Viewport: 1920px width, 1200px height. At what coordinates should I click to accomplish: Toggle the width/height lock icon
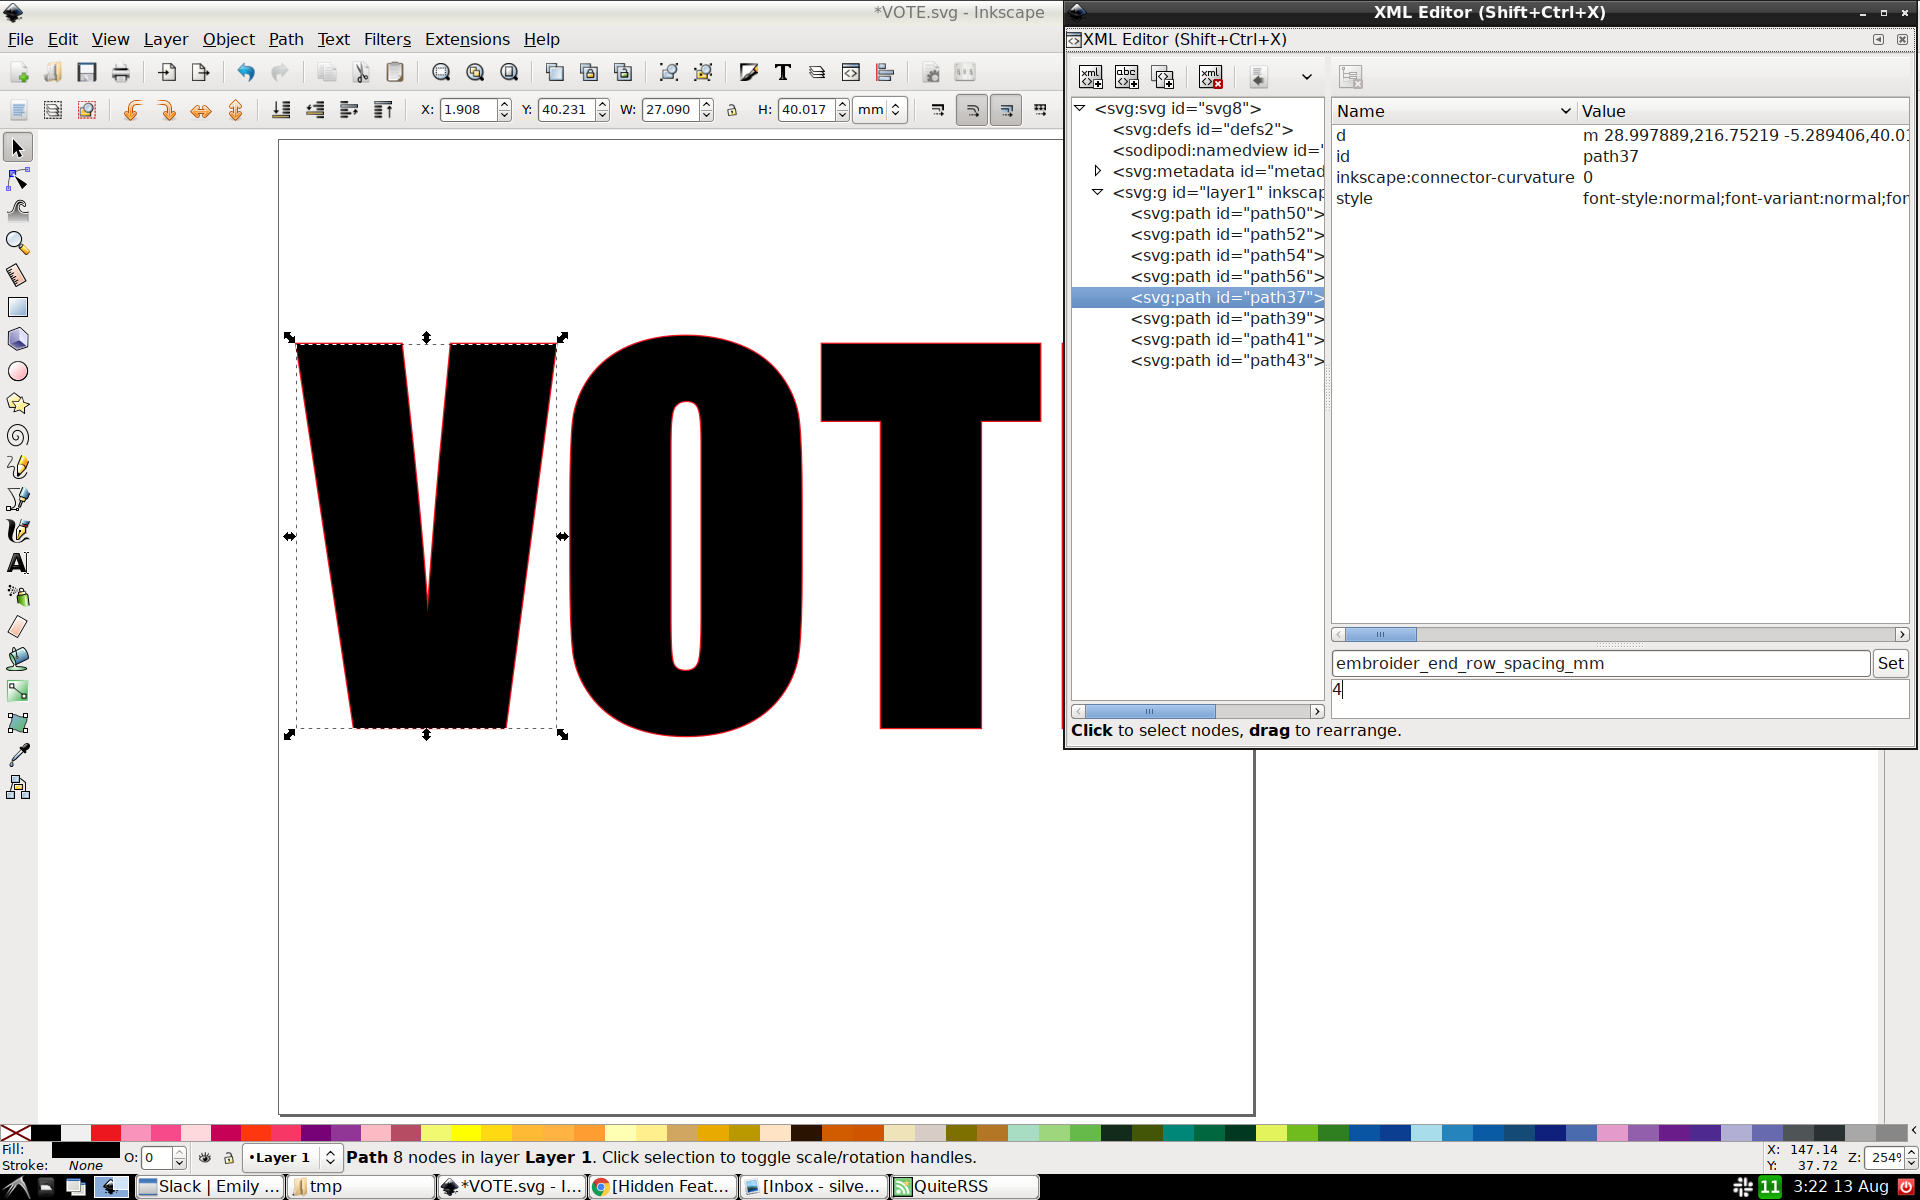coord(732,110)
